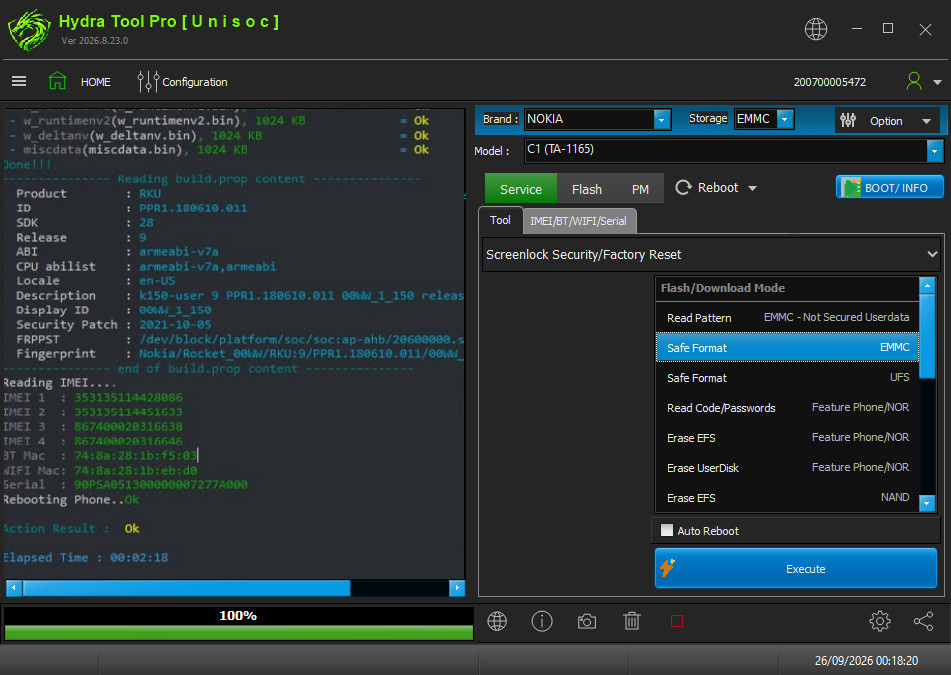Take a screenshot with the camera icon
Screen dimensions: 951x675
(586, 621)
